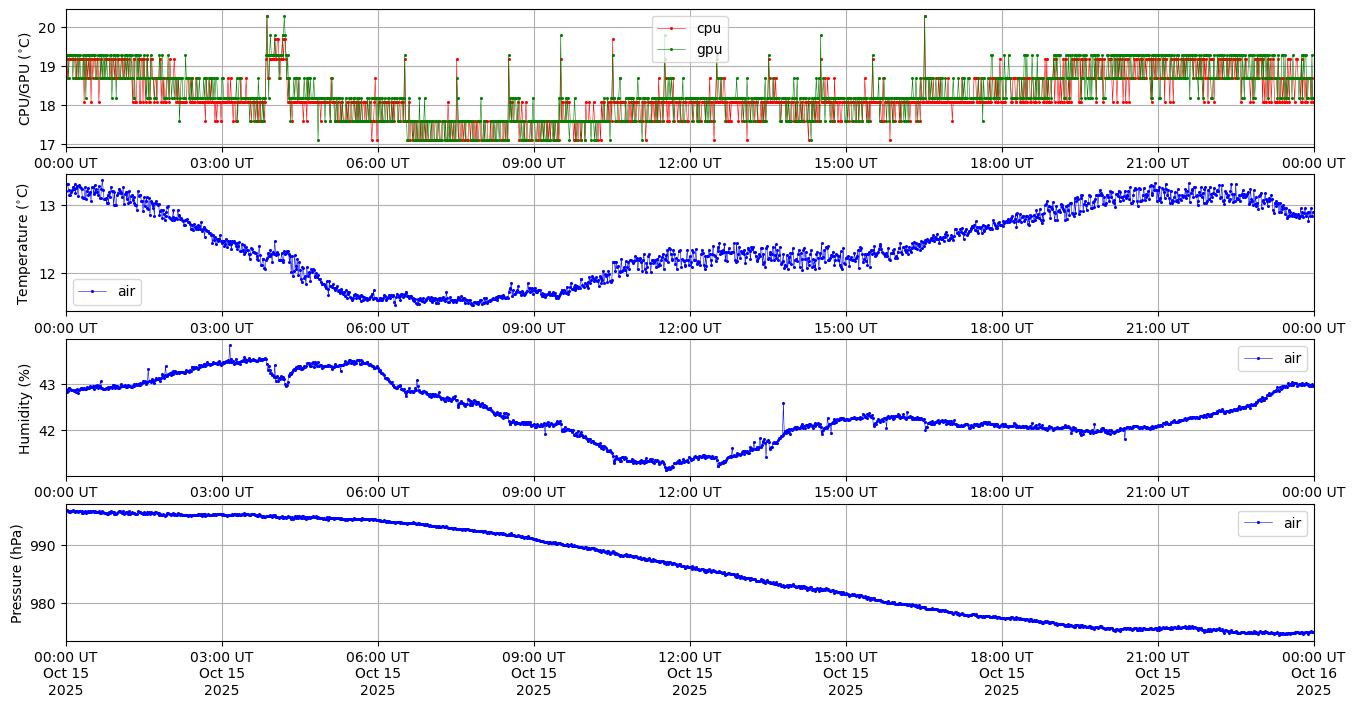The width and height of the screenshot is (1355, 707).
Task: Select the "cpu" legend text label
Action: point(708,29)
